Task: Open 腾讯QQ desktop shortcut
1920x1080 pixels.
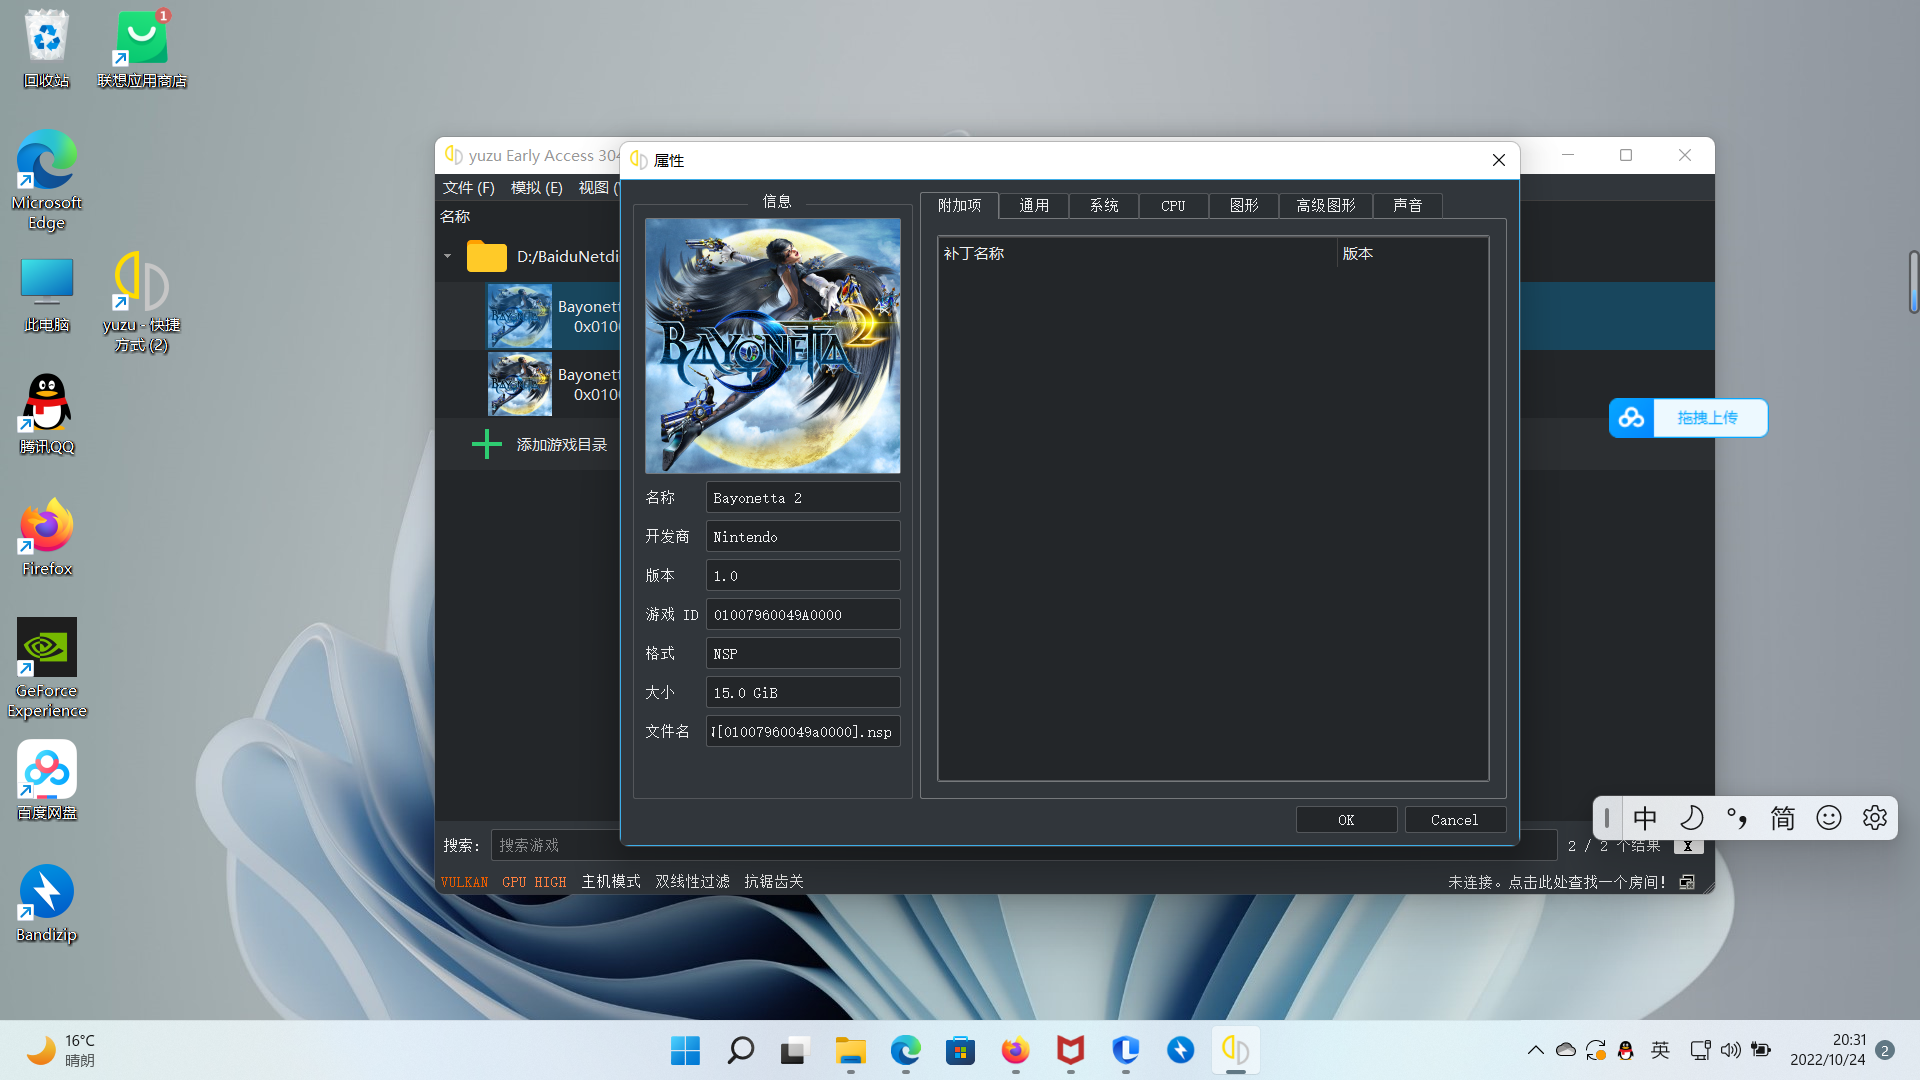Action: click(47, 414)
